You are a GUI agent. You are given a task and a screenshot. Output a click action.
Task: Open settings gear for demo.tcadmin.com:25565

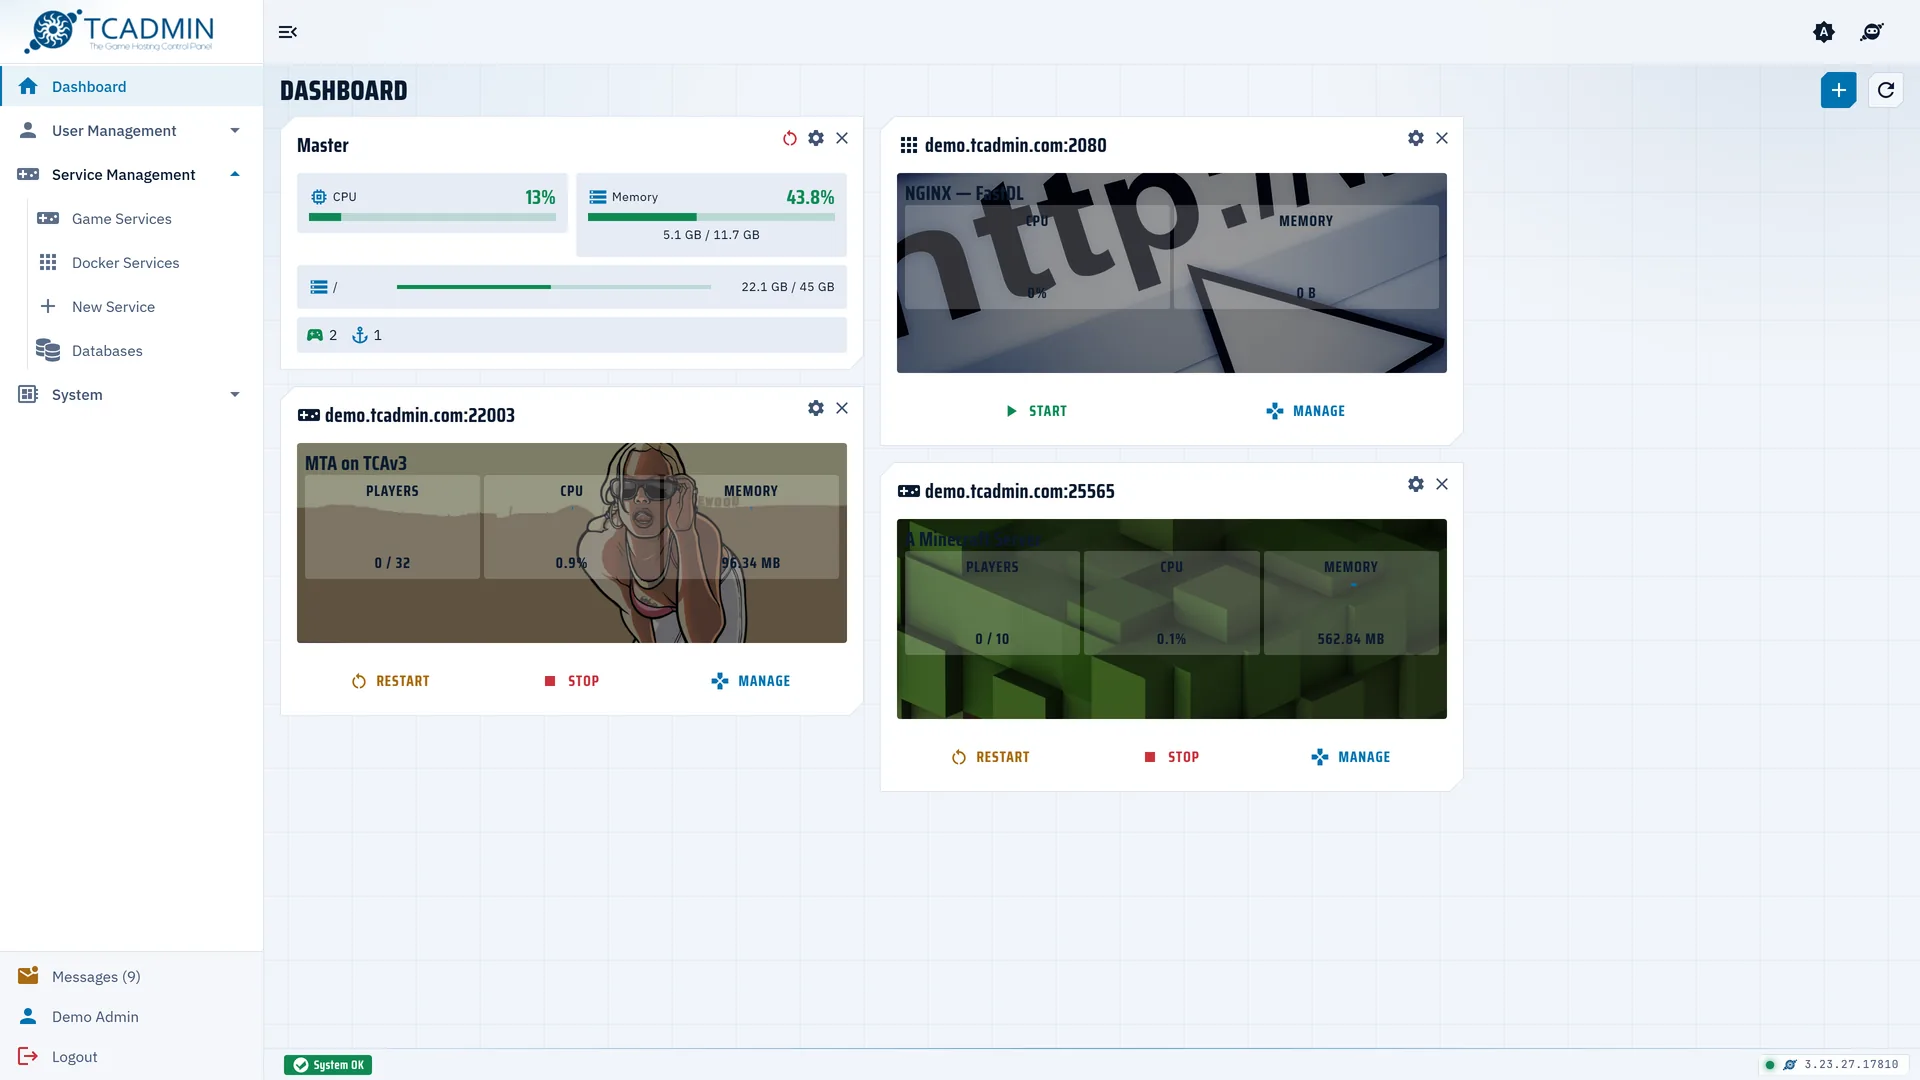(x=1416, y=484)
